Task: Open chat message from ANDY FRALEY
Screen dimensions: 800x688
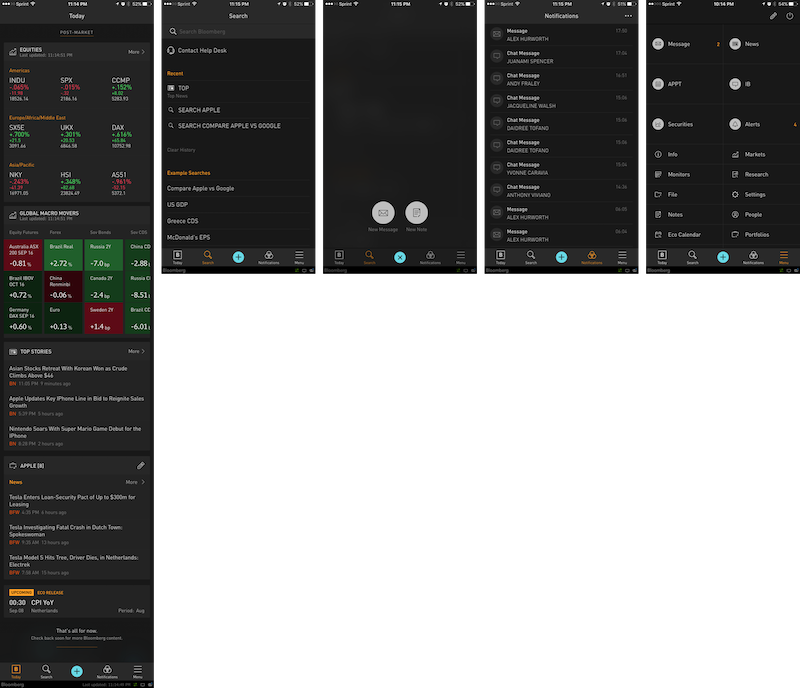Action: point(561,79)
